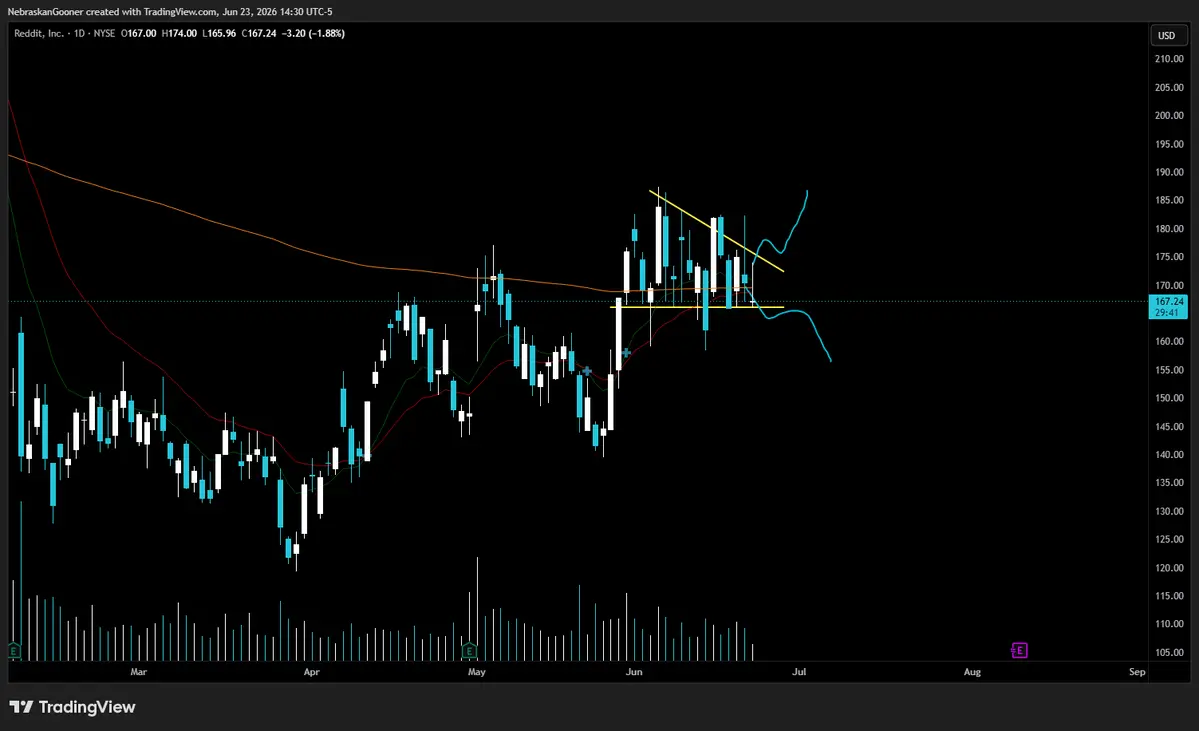The image size is (1199, 731).
Task: Click the Mar label on time axis
Action: (x=138, y=672)
